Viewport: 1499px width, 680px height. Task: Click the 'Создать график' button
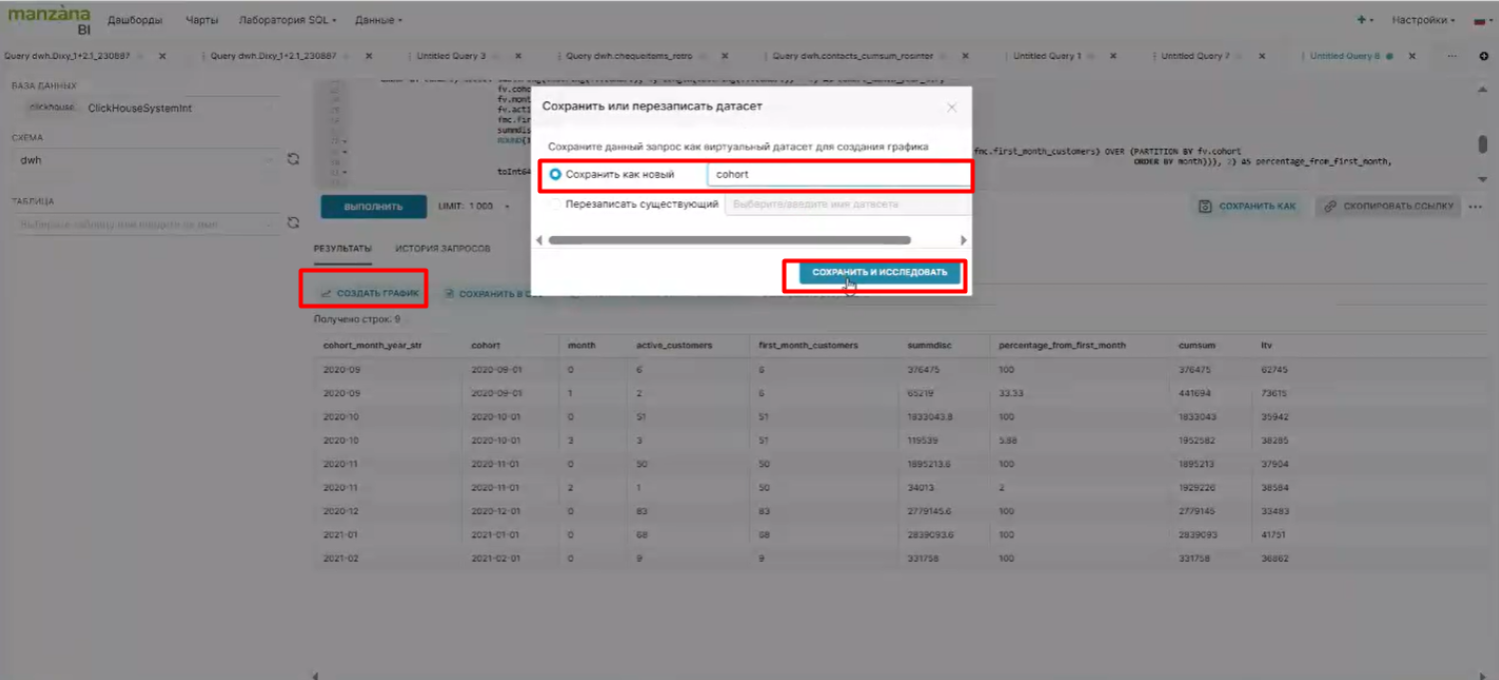point(369,293)
